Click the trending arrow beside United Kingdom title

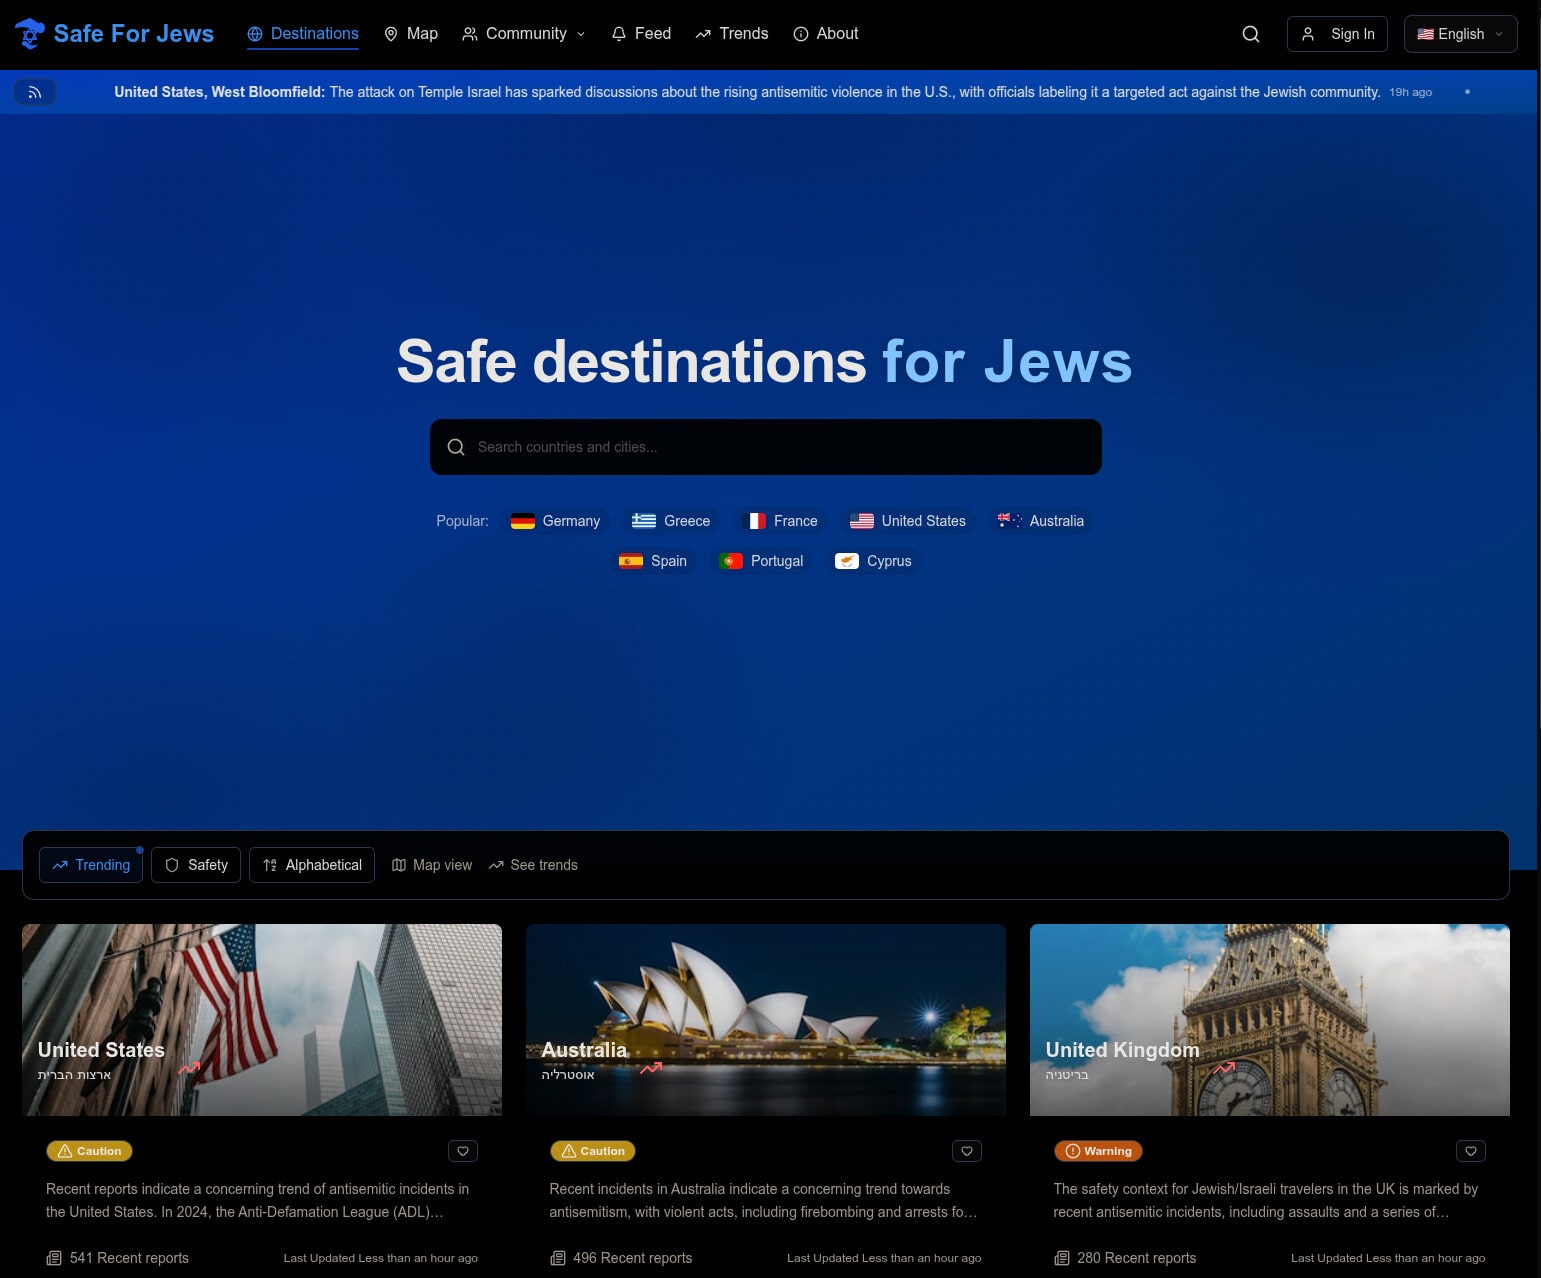click(x=1224, y=1068)
